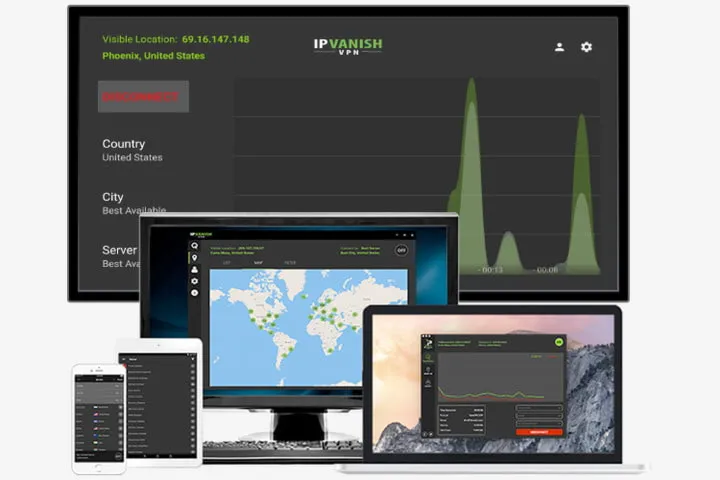Open the account profile icon on TV app

(559, 47)
